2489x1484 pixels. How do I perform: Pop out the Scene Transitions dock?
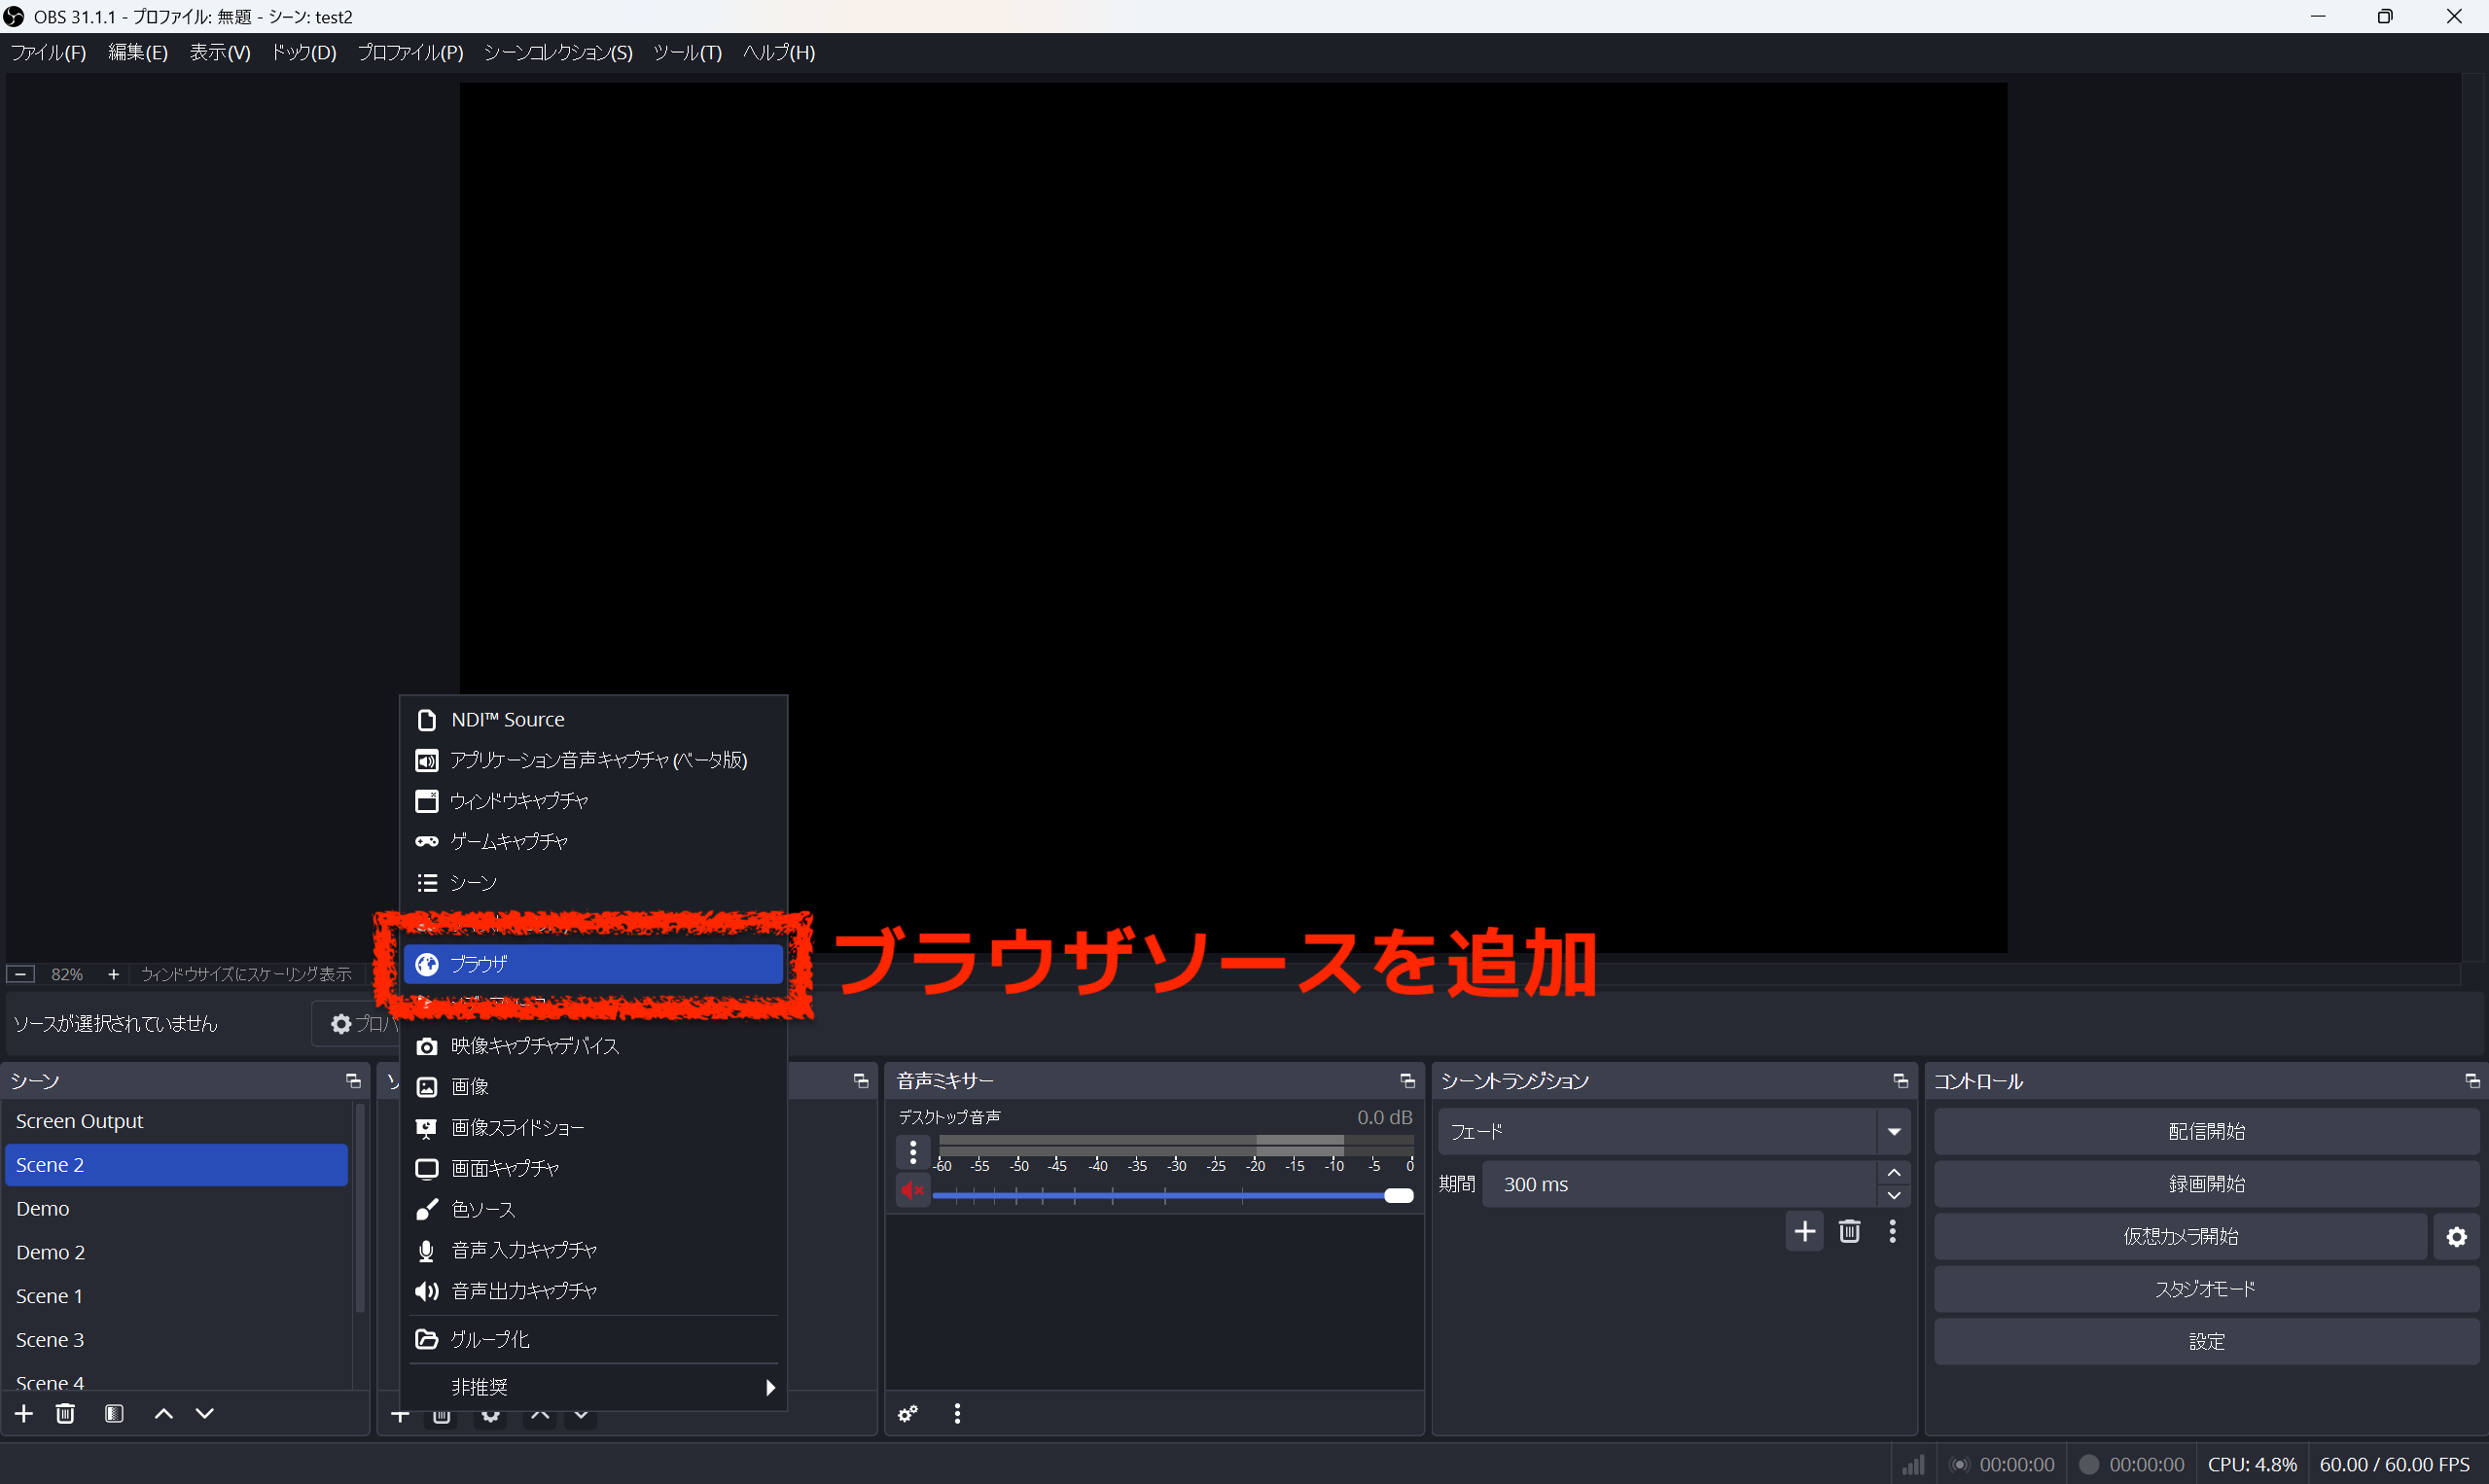(x=1900, y=1081)
